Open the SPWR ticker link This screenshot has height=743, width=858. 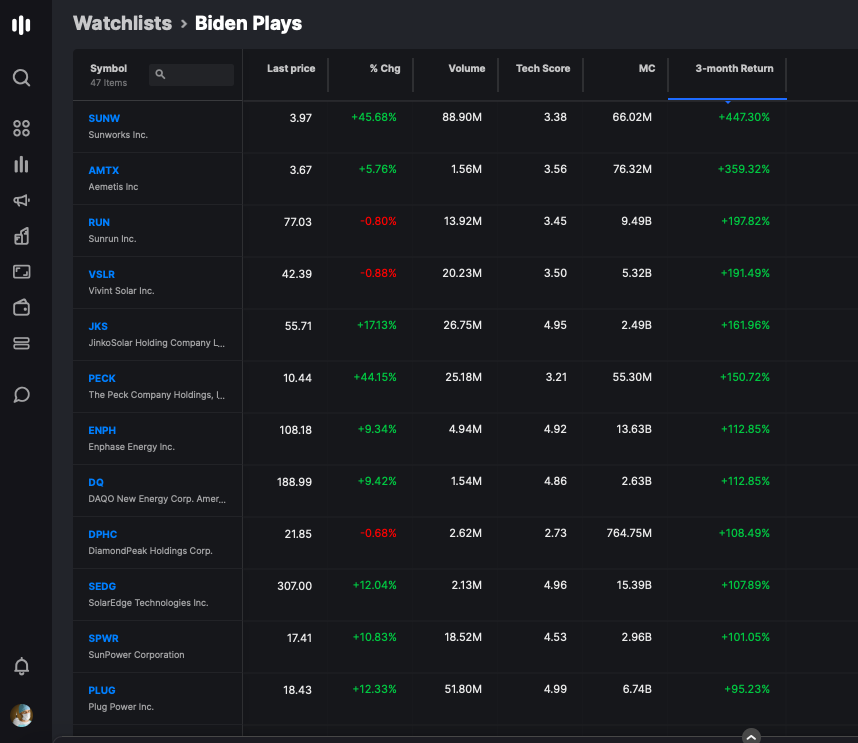103,638
